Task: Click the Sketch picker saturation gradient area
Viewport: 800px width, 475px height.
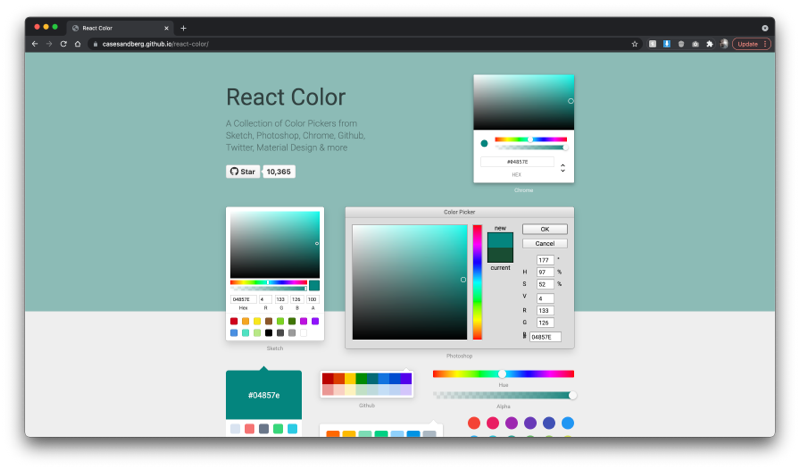Action: (275, 245)
